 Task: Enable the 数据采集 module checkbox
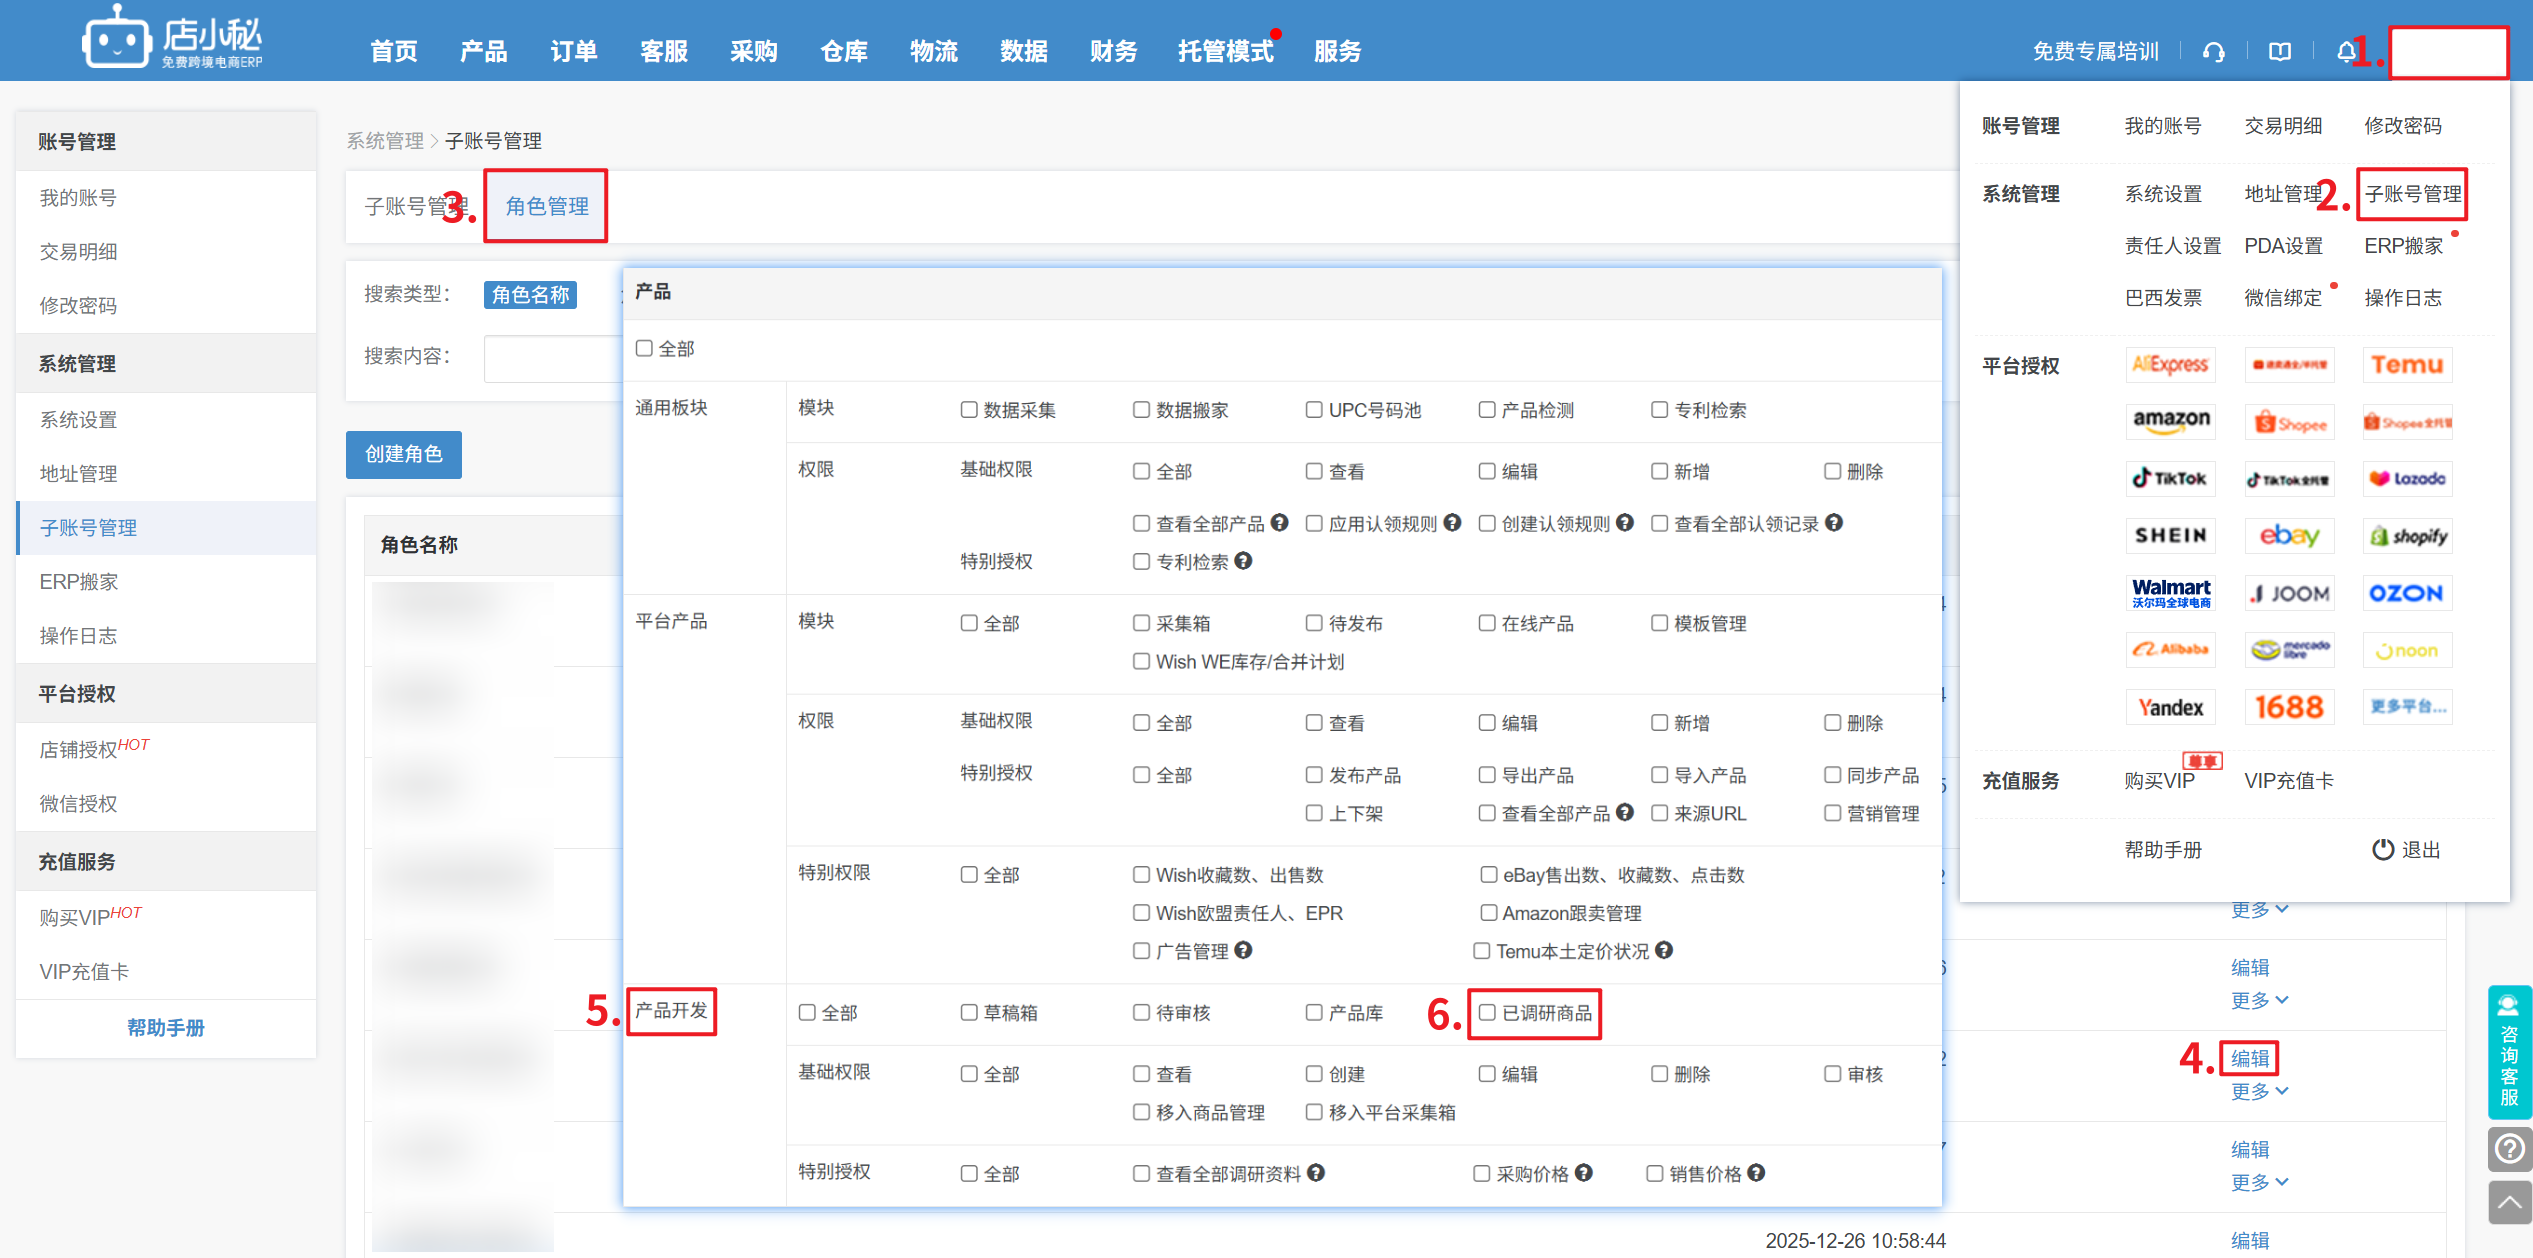point(968,410)
